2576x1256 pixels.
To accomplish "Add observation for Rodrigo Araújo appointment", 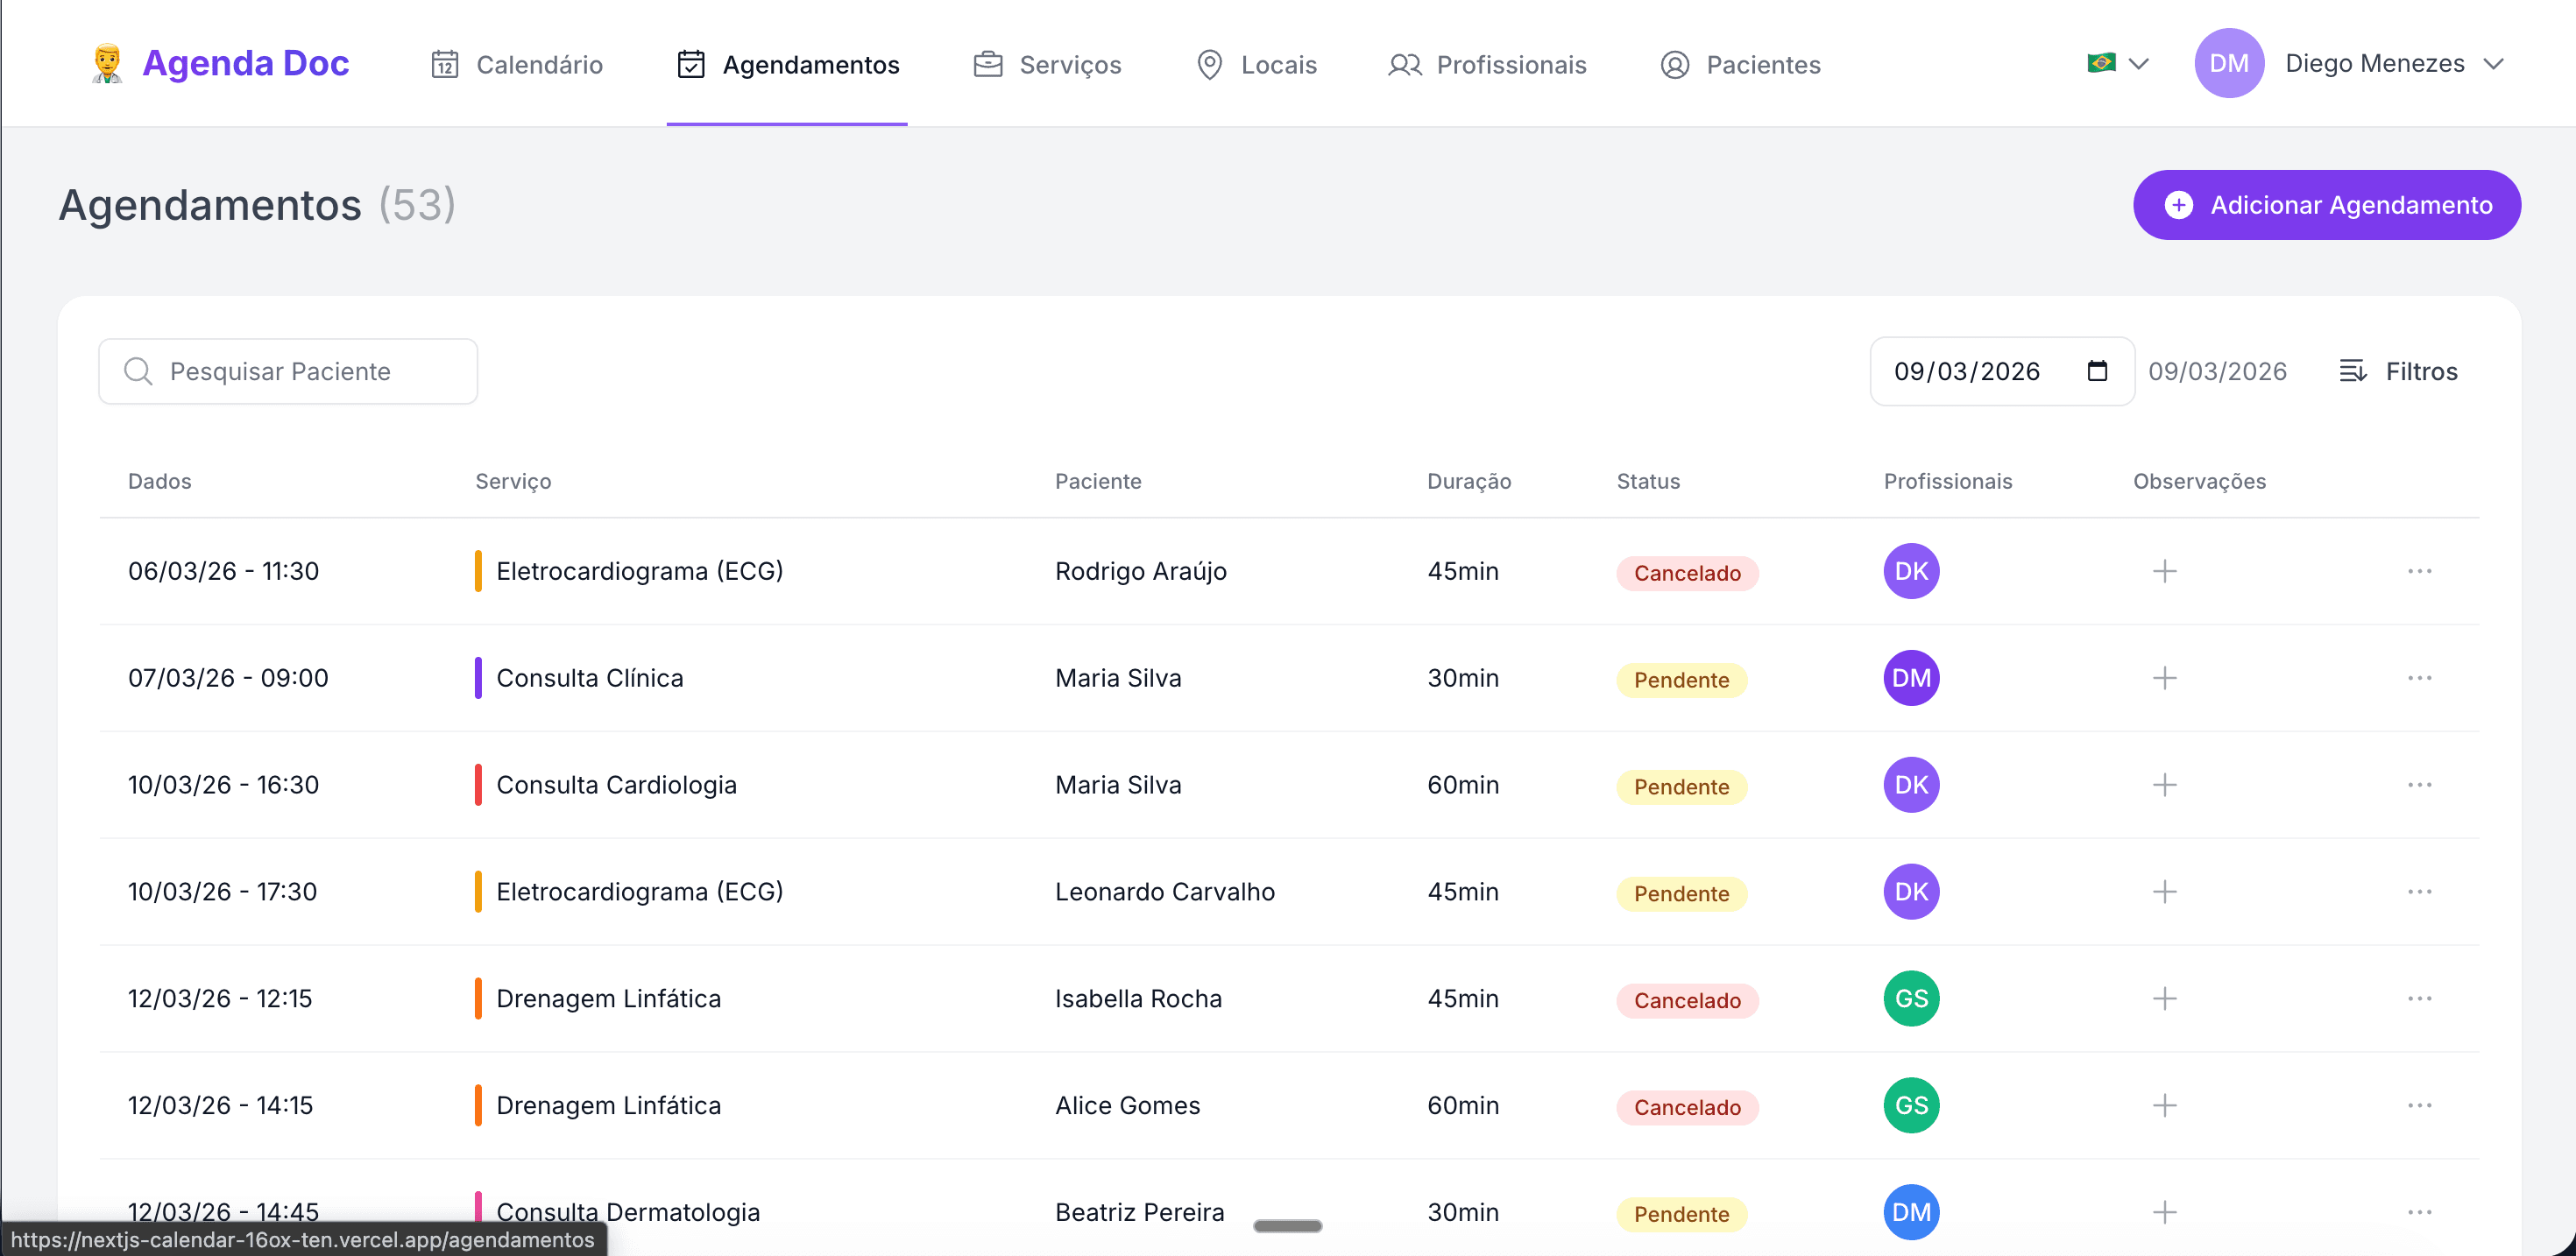I will 2164,571.
